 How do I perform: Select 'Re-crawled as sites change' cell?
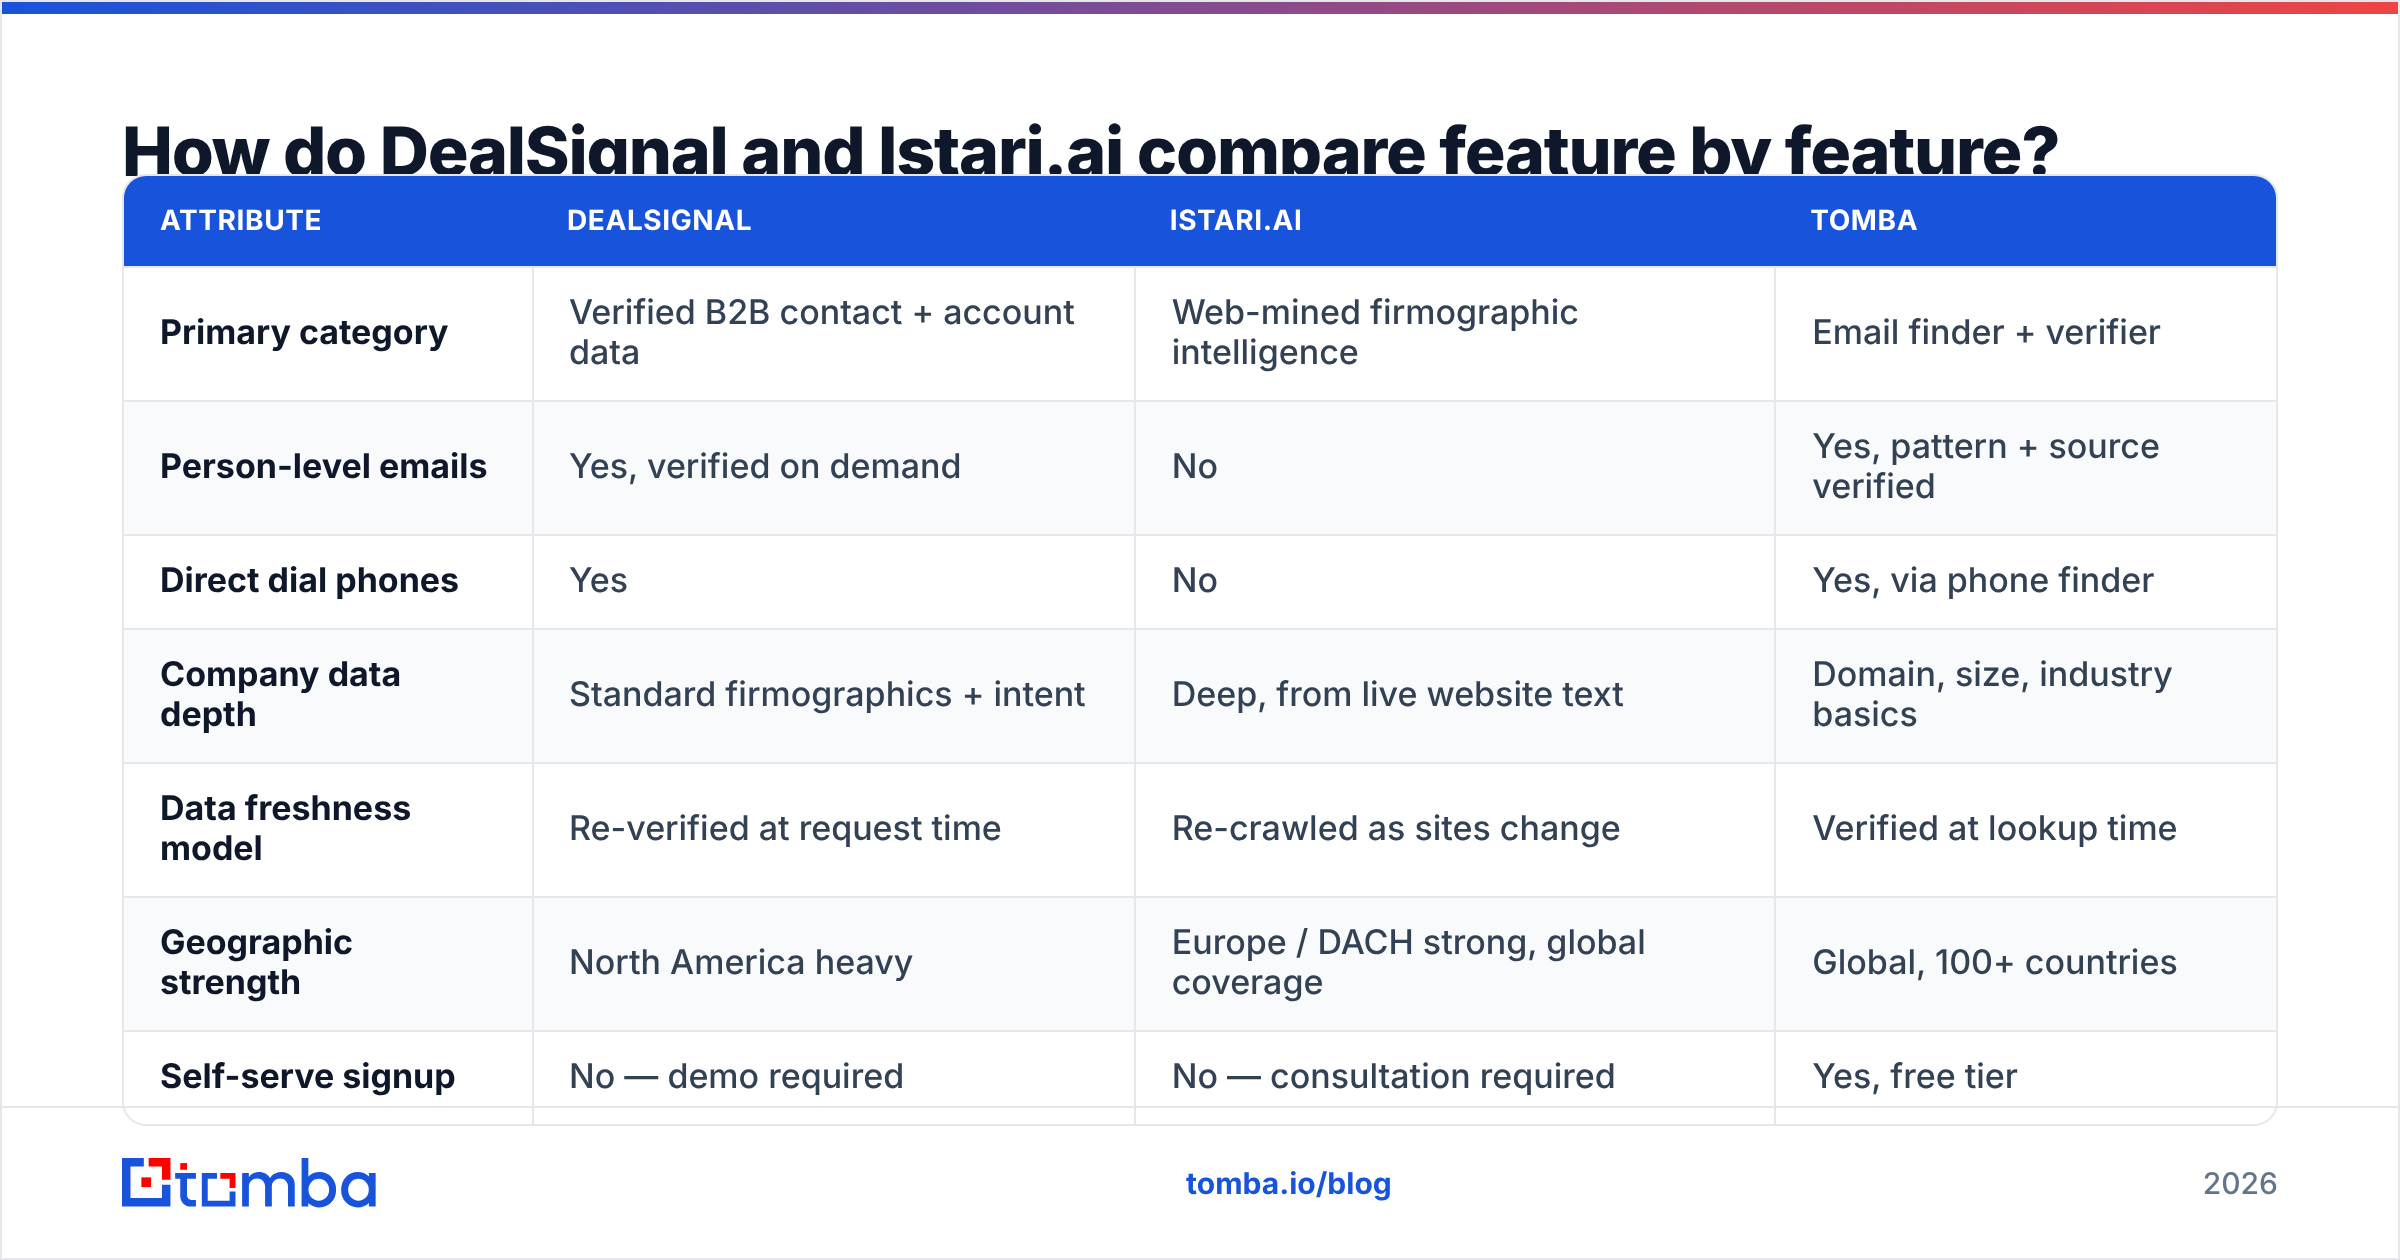tap(1396, 828)
